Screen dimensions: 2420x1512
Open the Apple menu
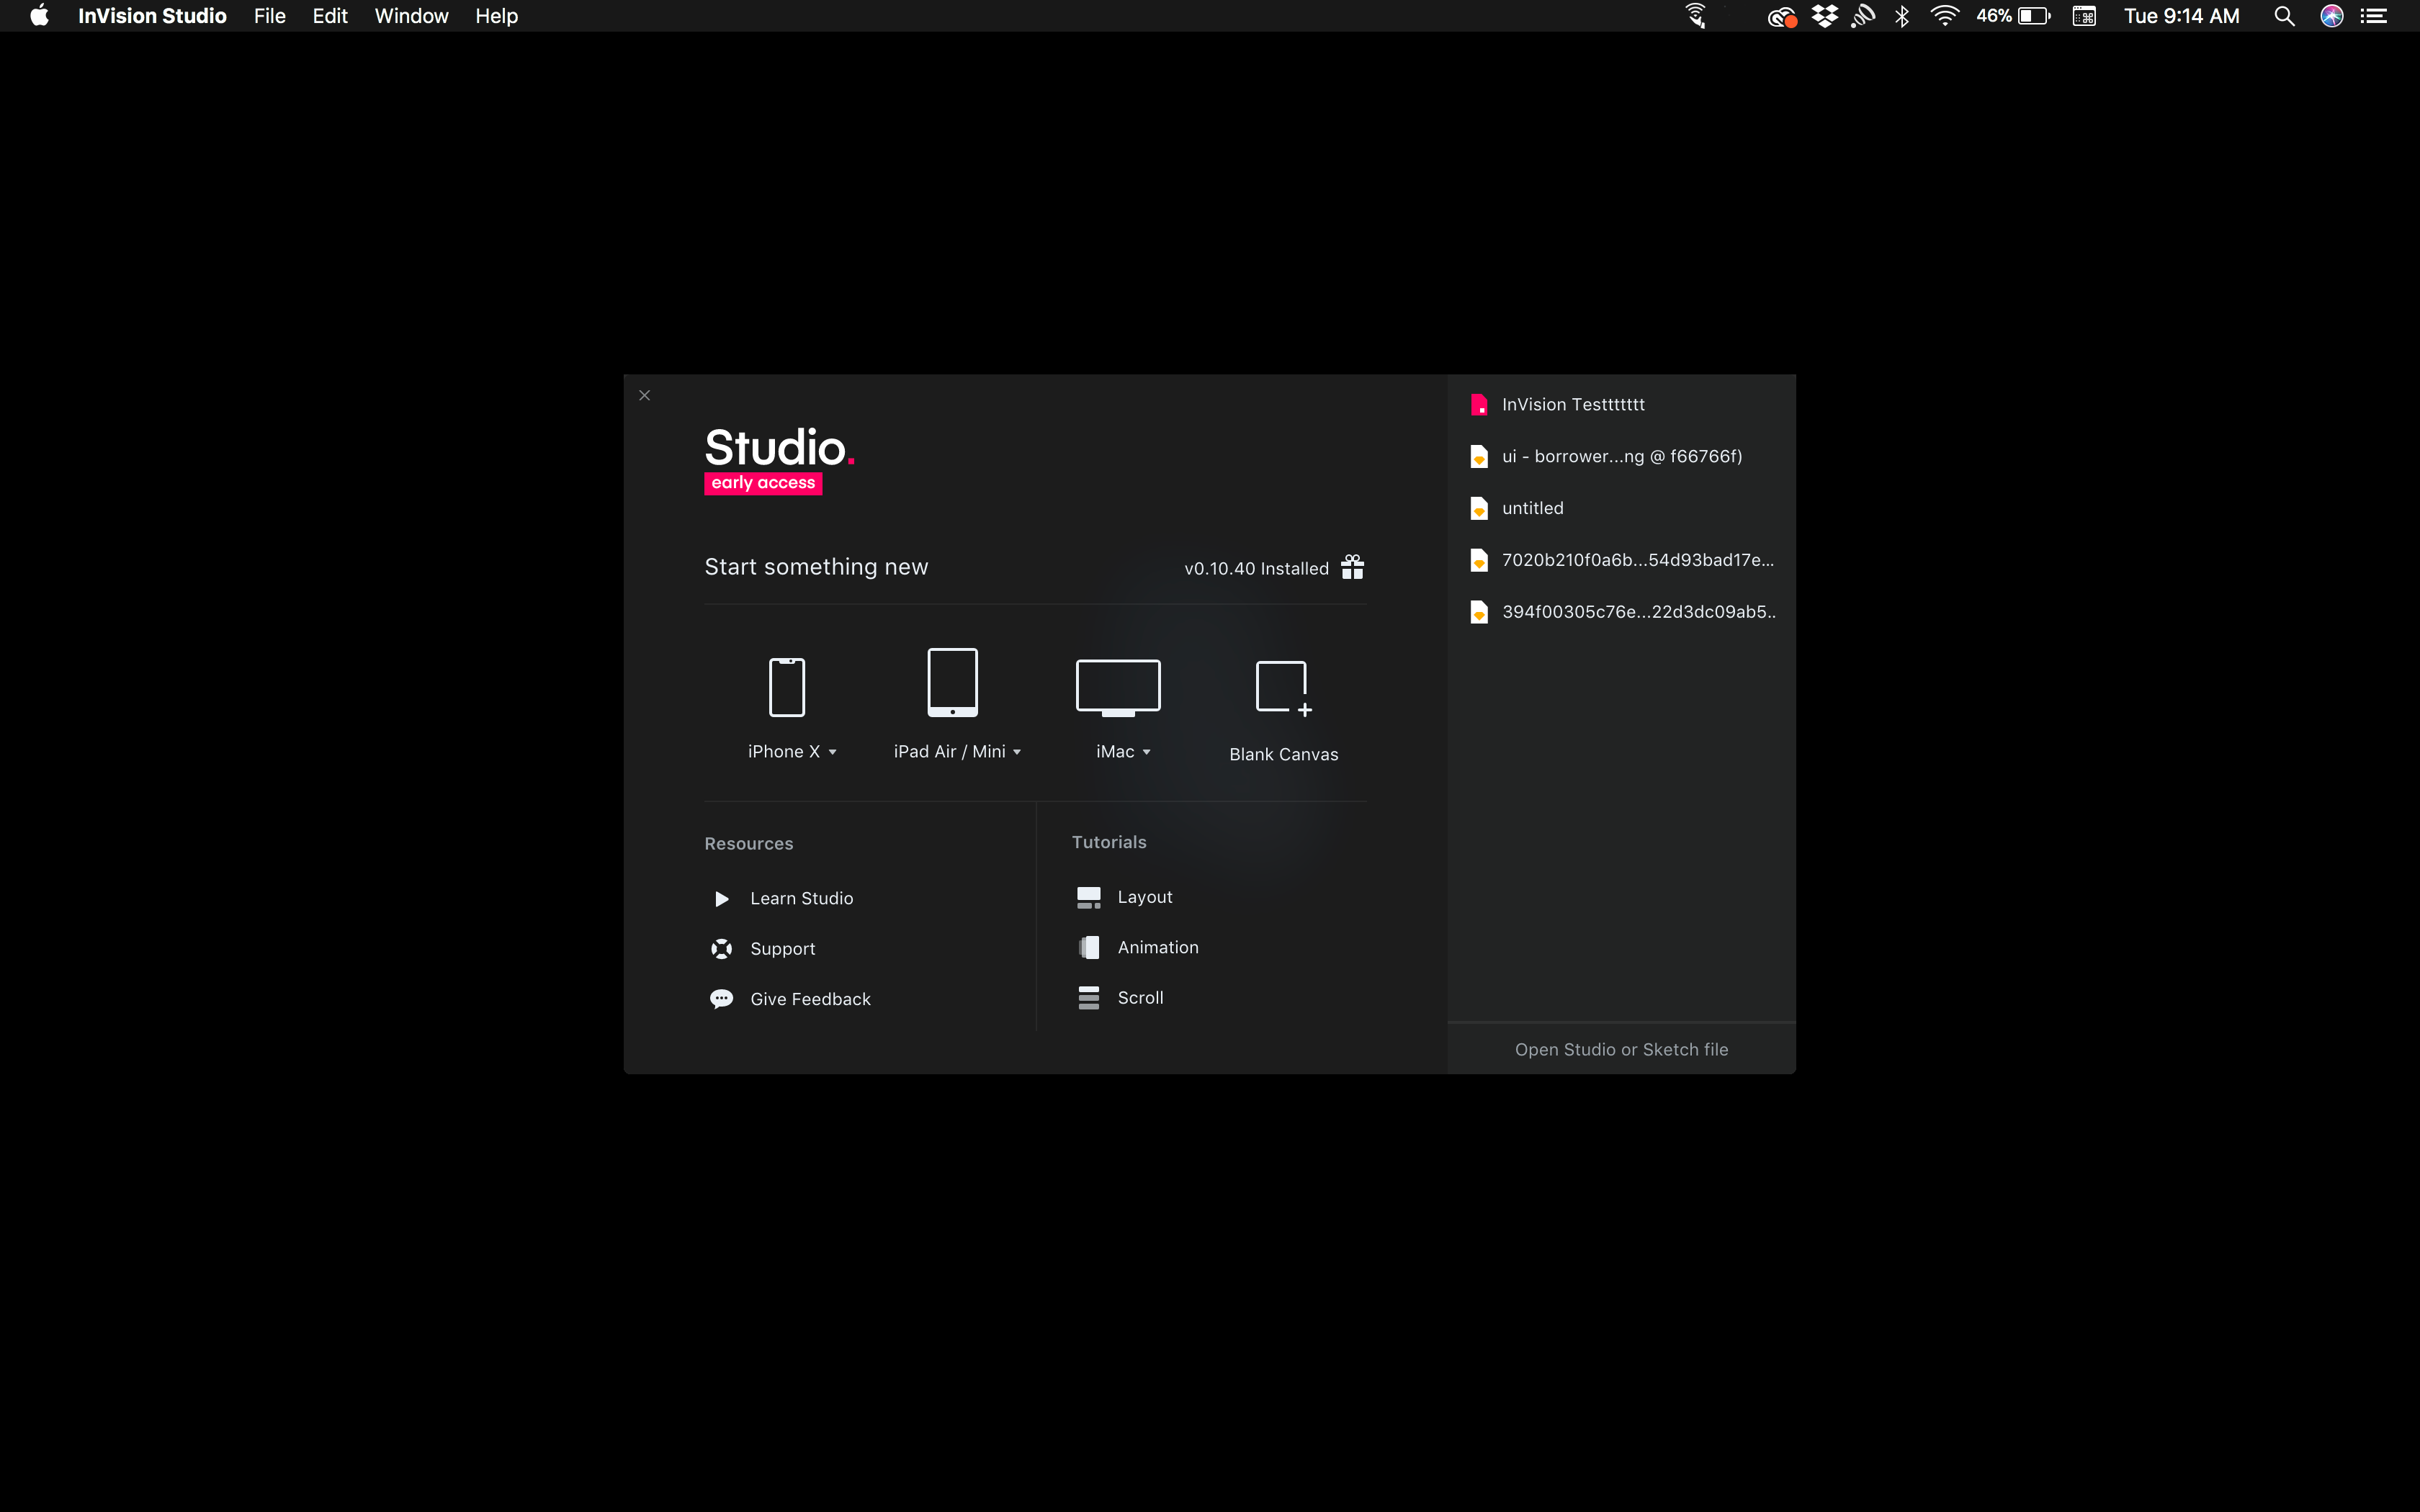39,16
